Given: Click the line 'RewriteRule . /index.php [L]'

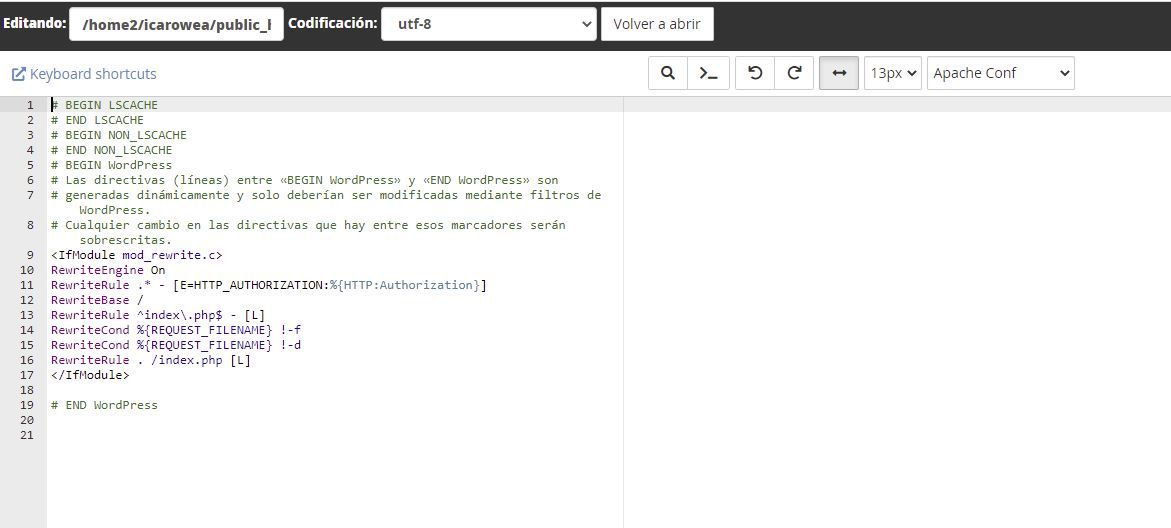Looking at the screenshot, I should tap(151, 360).
